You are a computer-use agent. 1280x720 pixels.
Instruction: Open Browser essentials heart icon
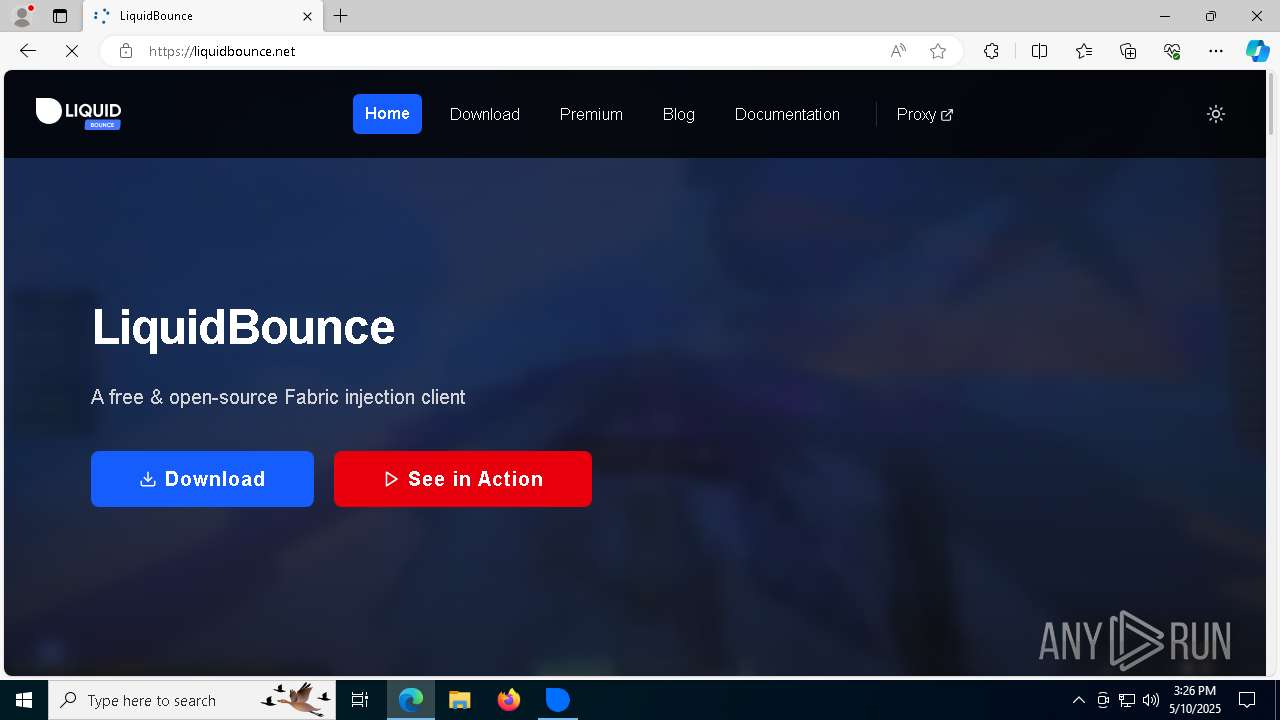coord(1172,51)
